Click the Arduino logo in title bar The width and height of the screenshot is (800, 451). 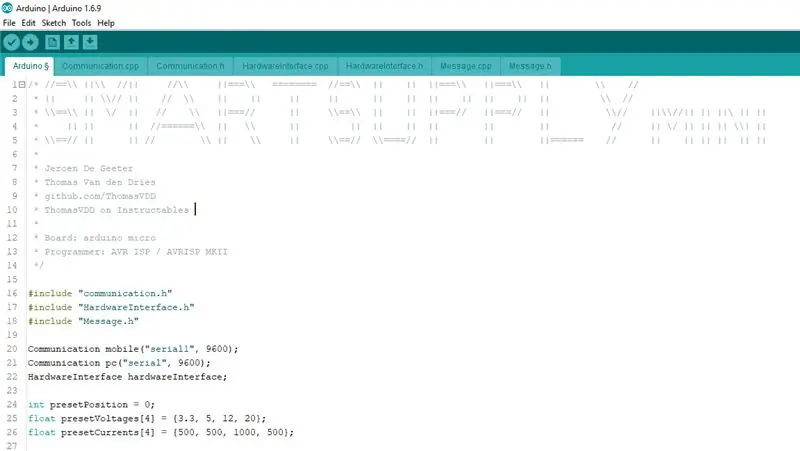click(7, 8)
